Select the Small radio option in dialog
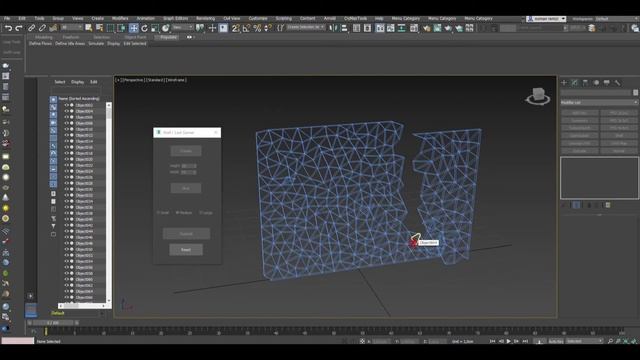Screen dimensions: 640x360 [163, 213]
